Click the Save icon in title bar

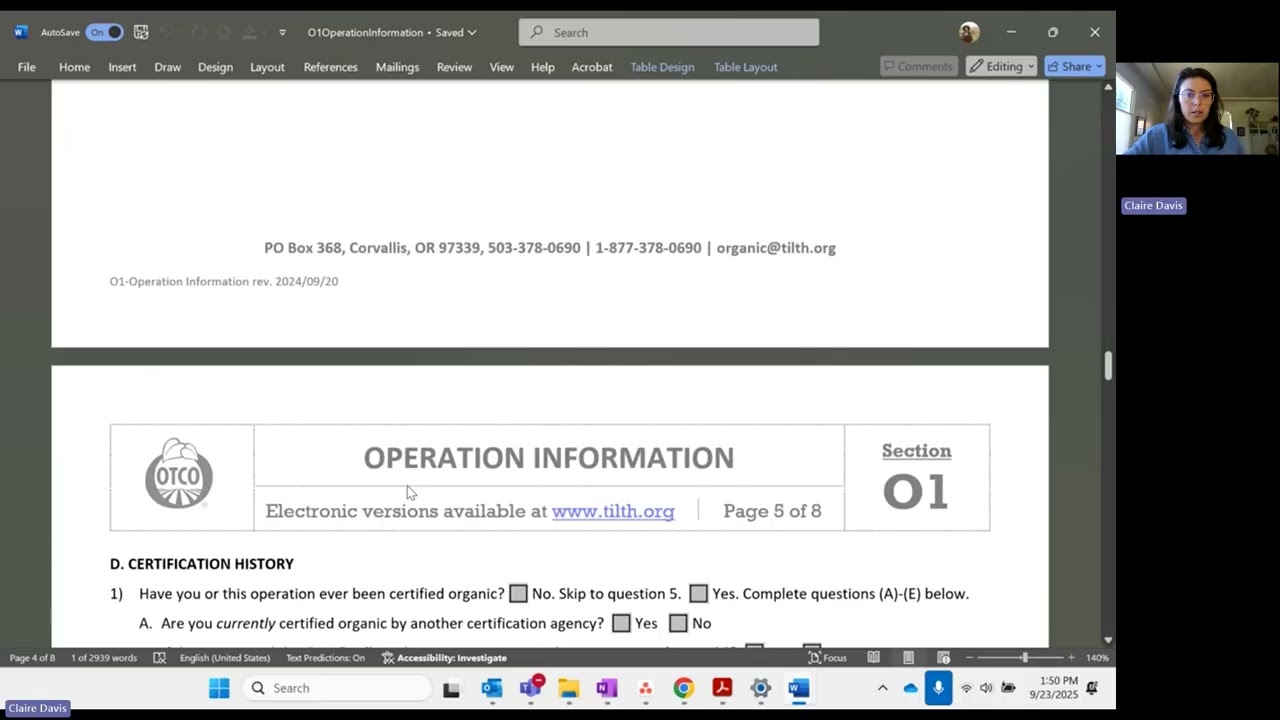pos(141,32)
